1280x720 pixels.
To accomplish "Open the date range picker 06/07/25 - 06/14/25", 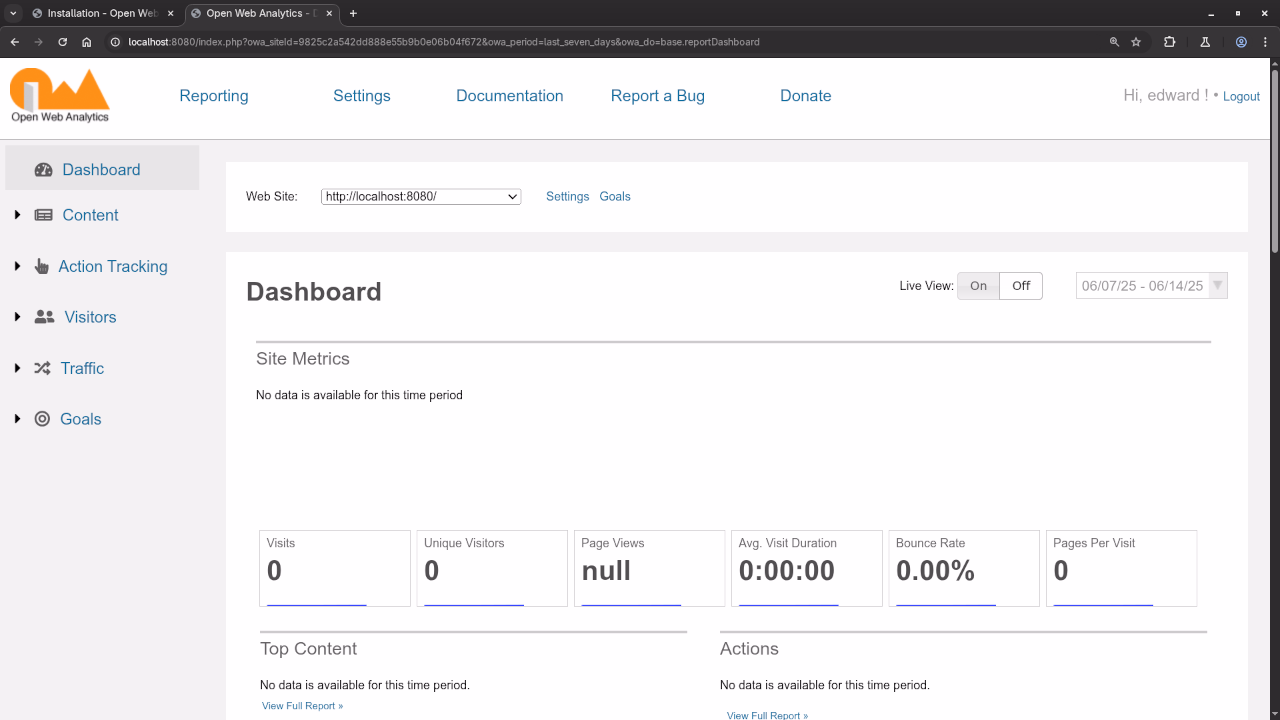I will click(x=1152, y=286).
